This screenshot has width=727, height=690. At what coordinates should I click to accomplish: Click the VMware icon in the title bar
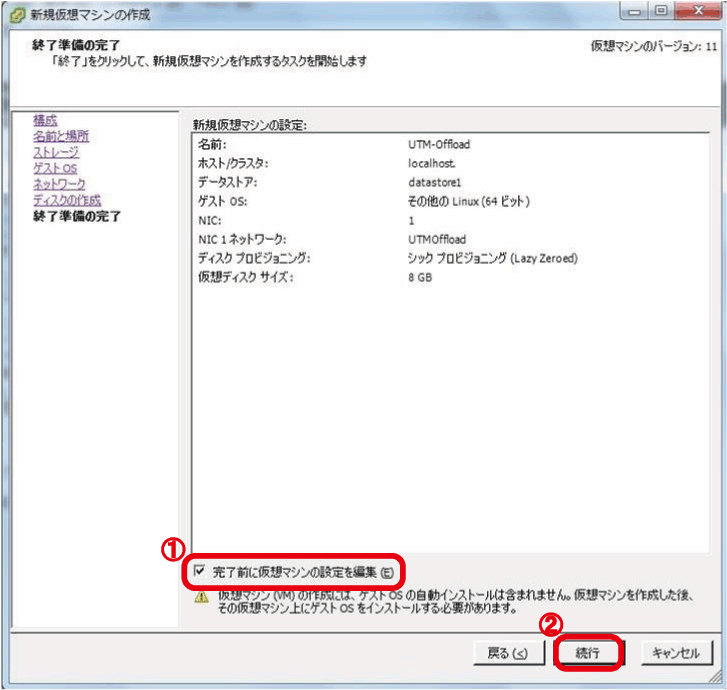point(18,15)
